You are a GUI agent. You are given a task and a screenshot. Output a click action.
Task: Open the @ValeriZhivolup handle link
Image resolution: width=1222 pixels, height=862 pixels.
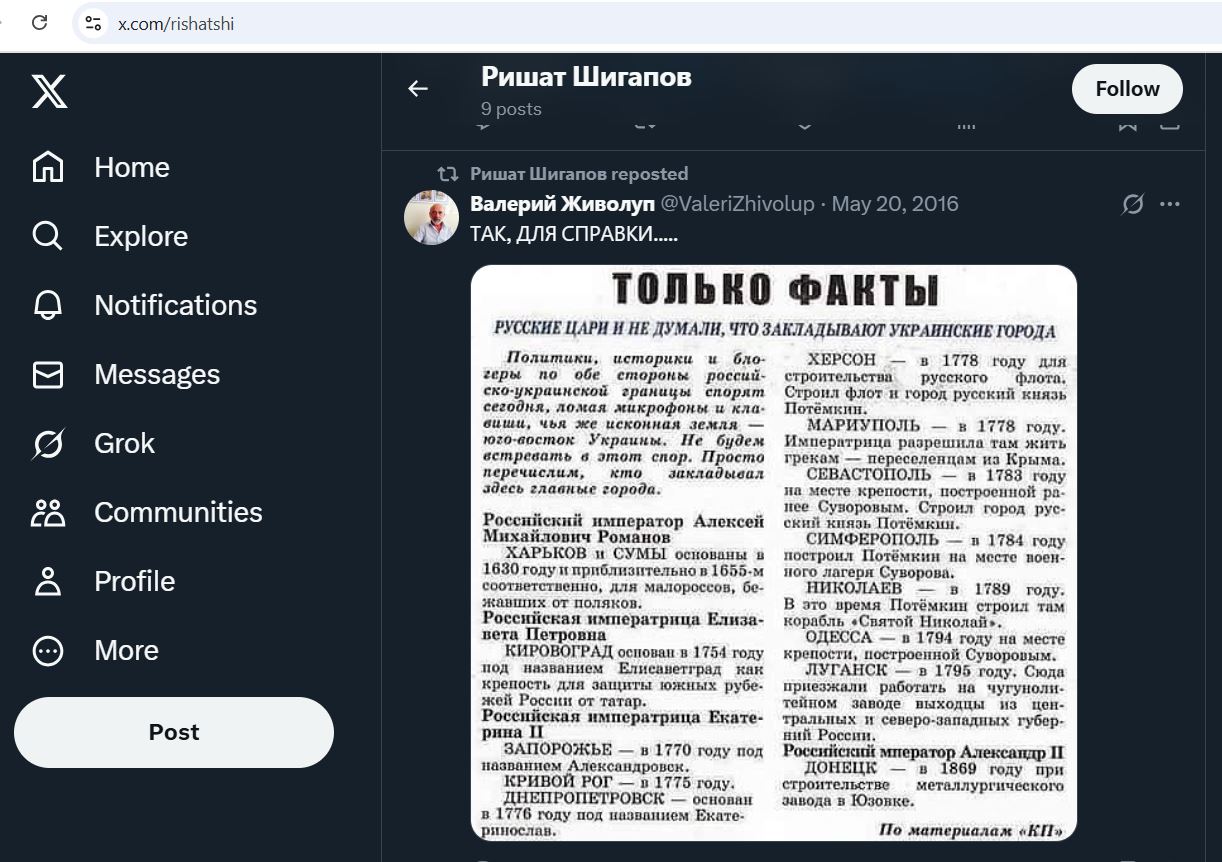click(737, 204)
